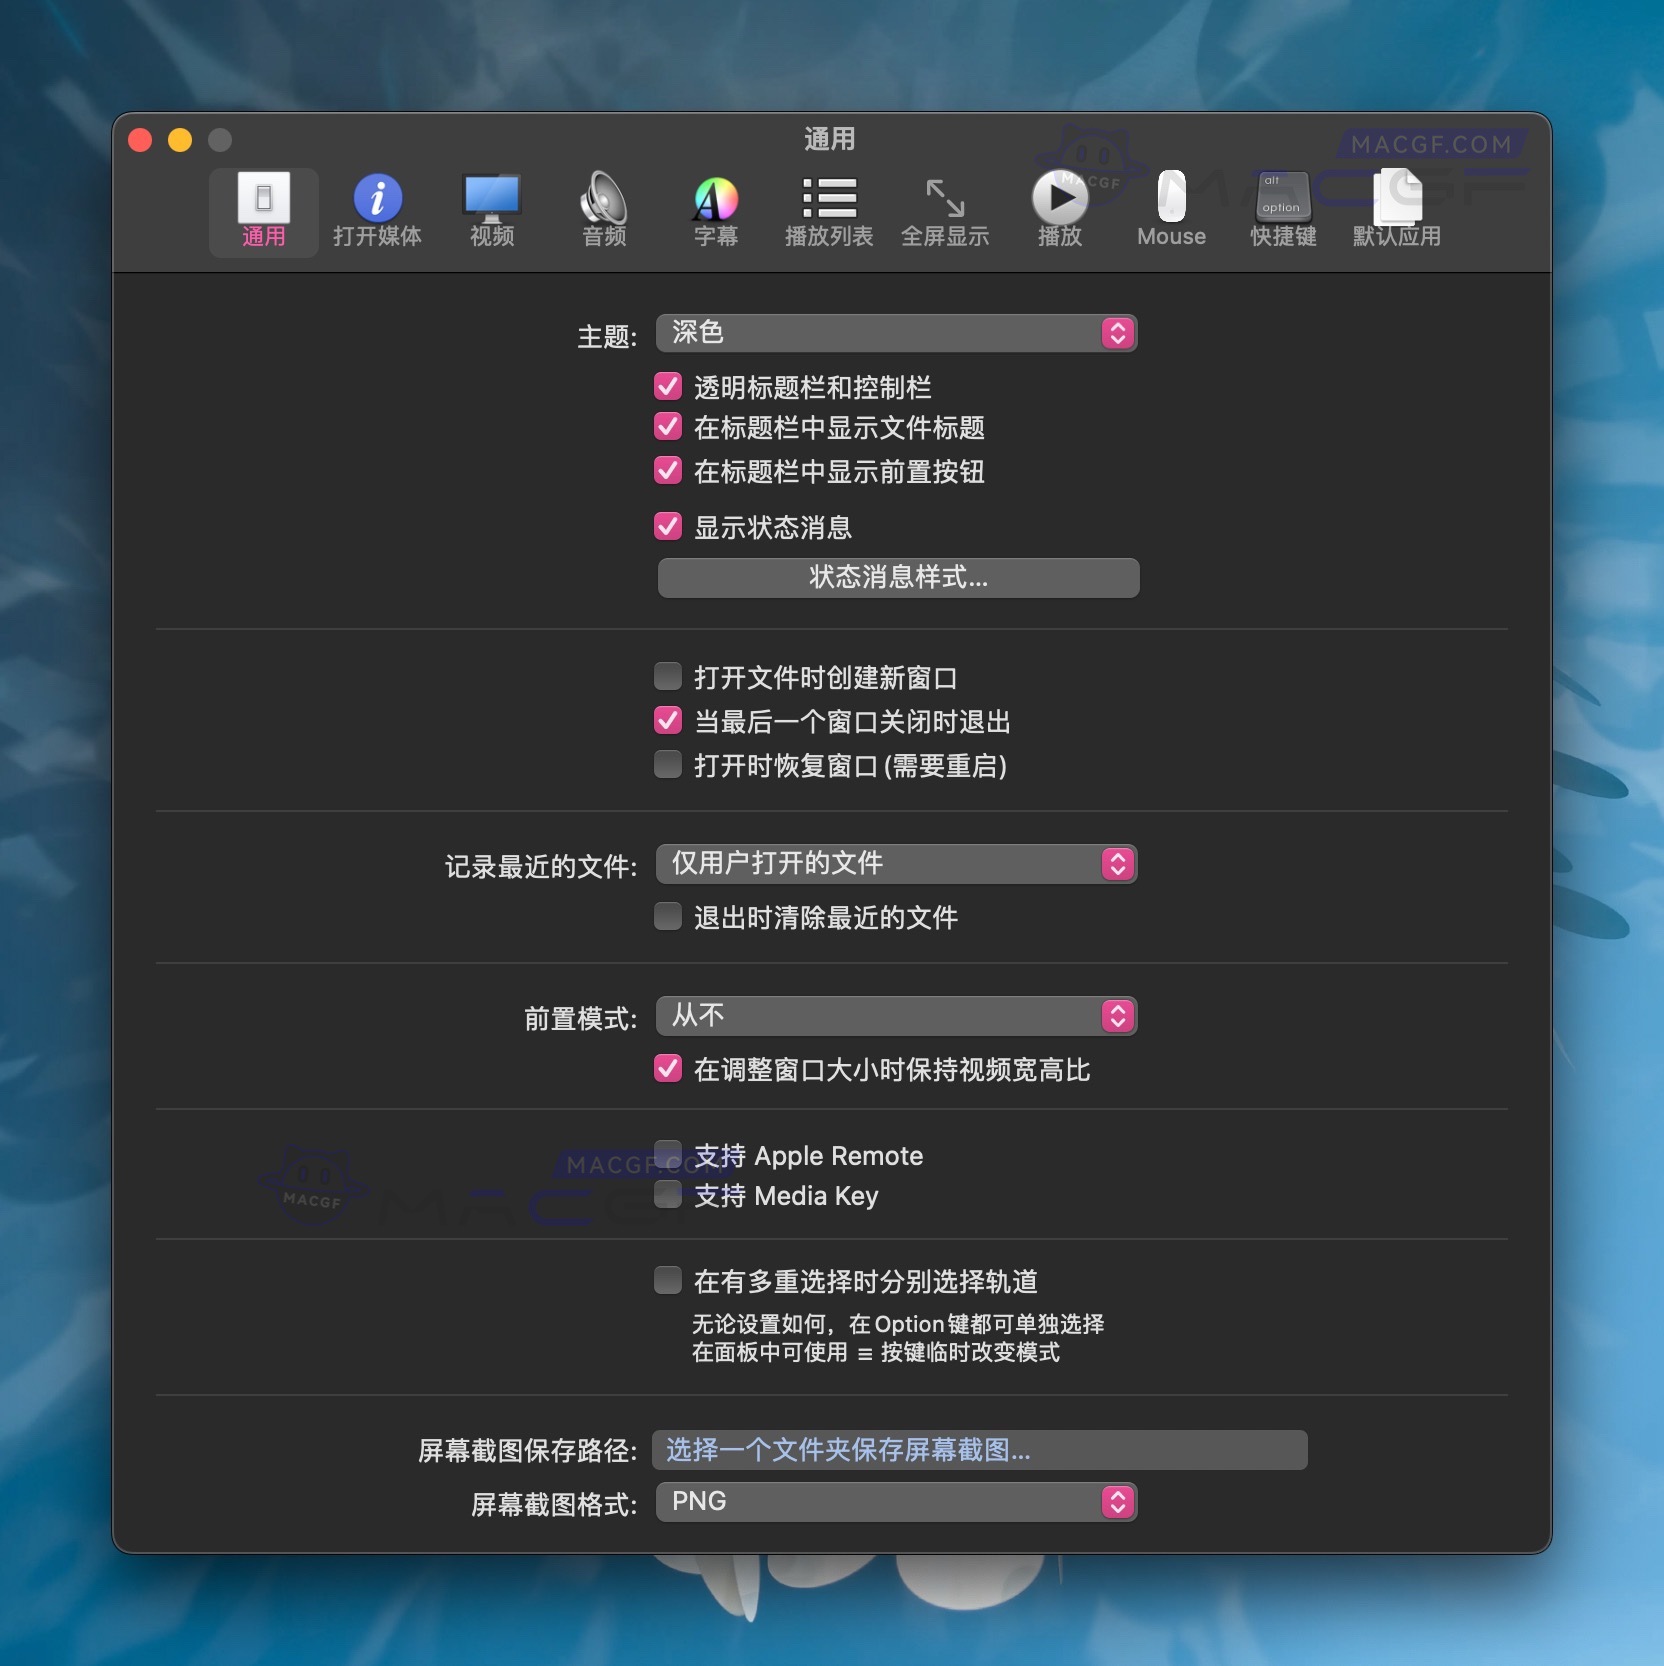Disable 透明标题栏和控制栏 option
Screen dimensions: 1664x1666
coord(668,387)
